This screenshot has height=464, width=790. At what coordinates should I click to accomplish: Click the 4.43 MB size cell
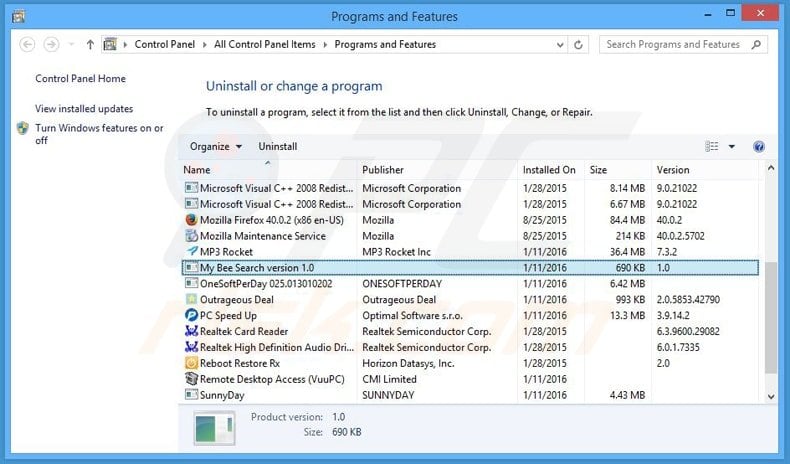click(627, 395)
